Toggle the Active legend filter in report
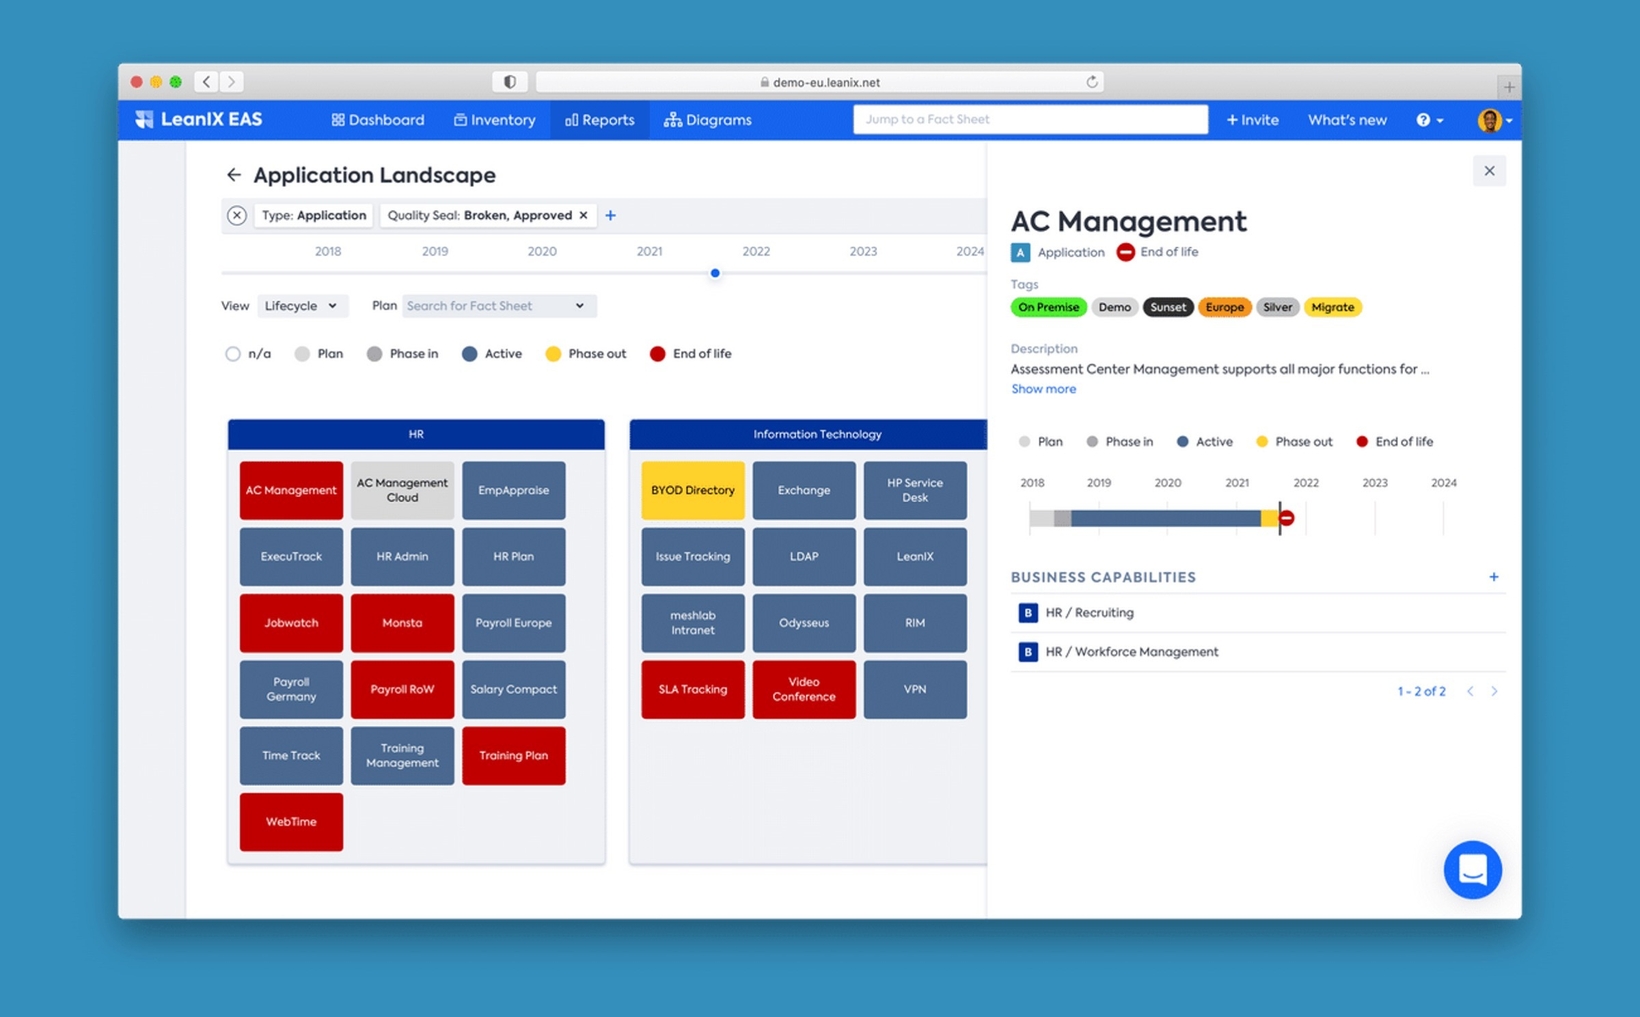The width and height of the screenshot is (1640, 1017). tap(491, 354)
